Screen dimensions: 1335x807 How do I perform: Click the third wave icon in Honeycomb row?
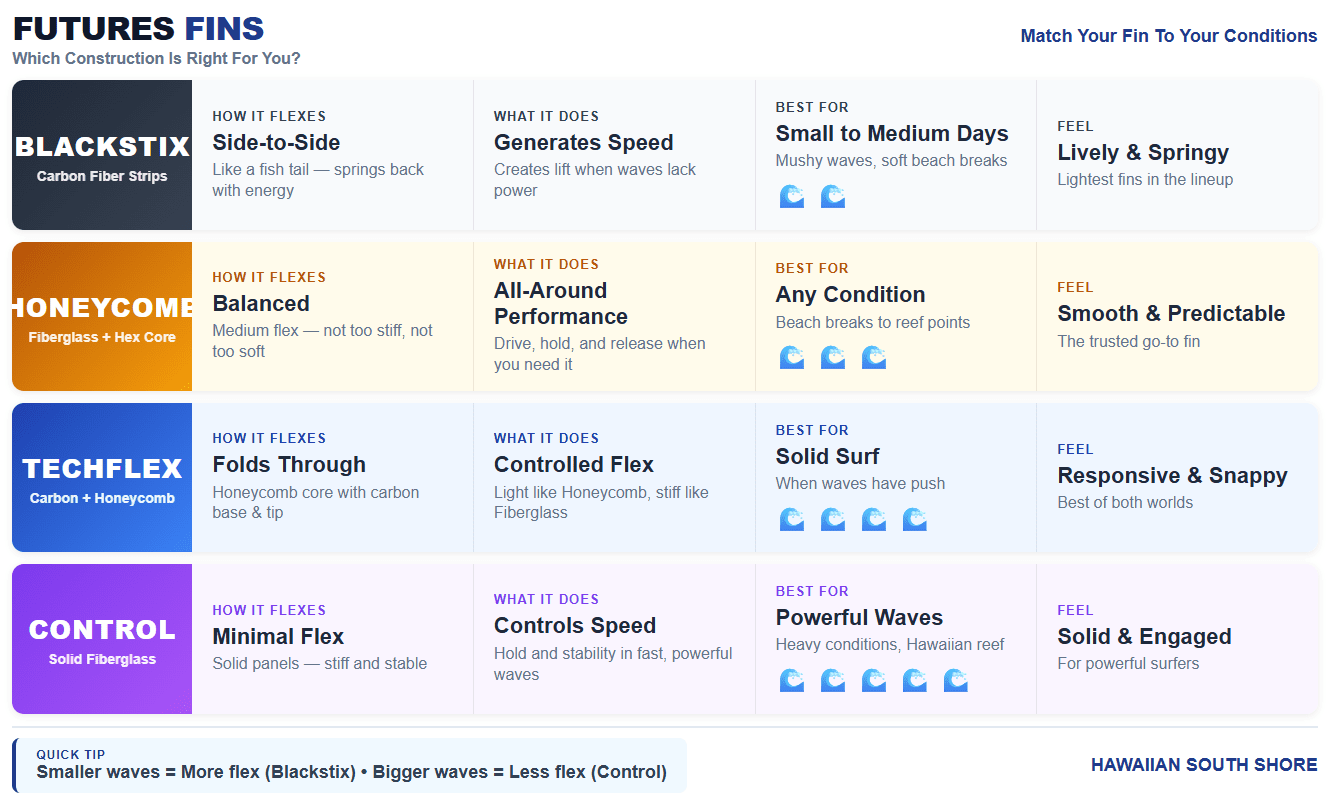873,357
